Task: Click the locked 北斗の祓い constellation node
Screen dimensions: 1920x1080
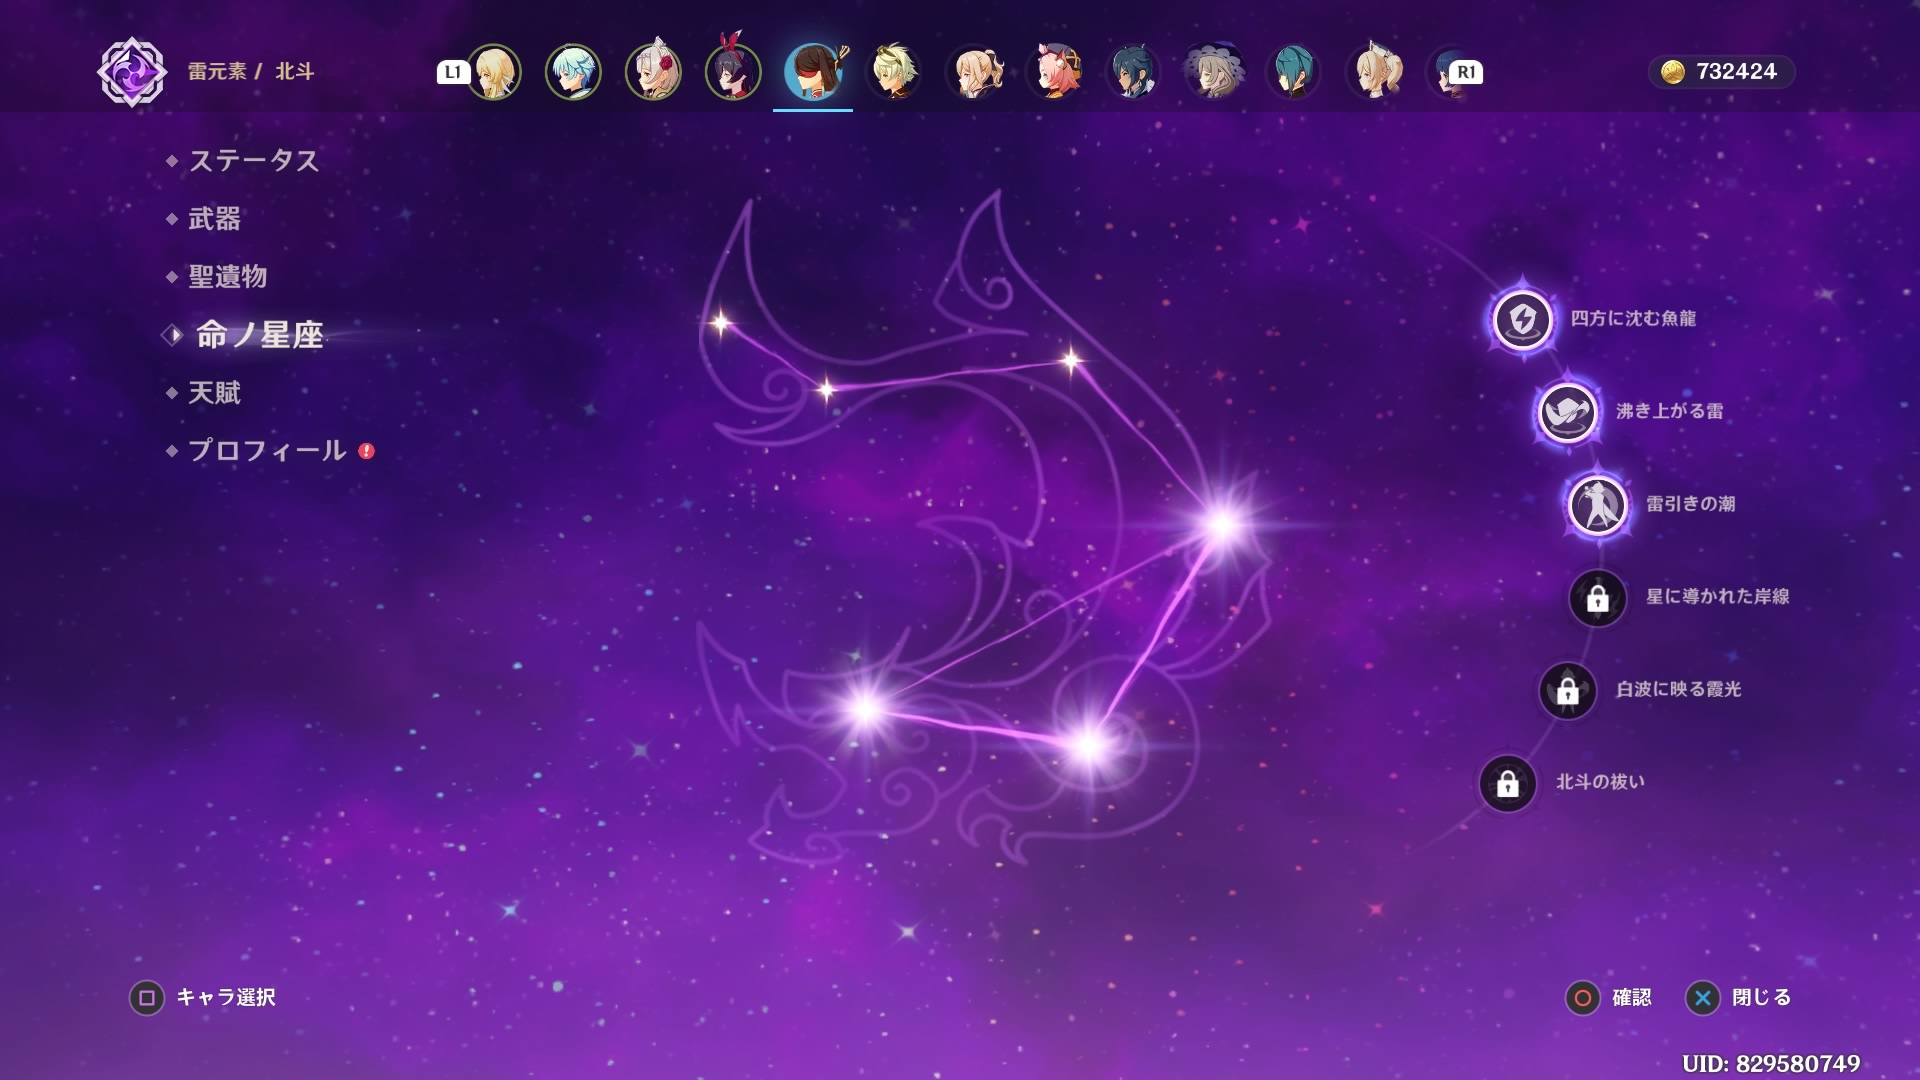Action: point(1507,783)
